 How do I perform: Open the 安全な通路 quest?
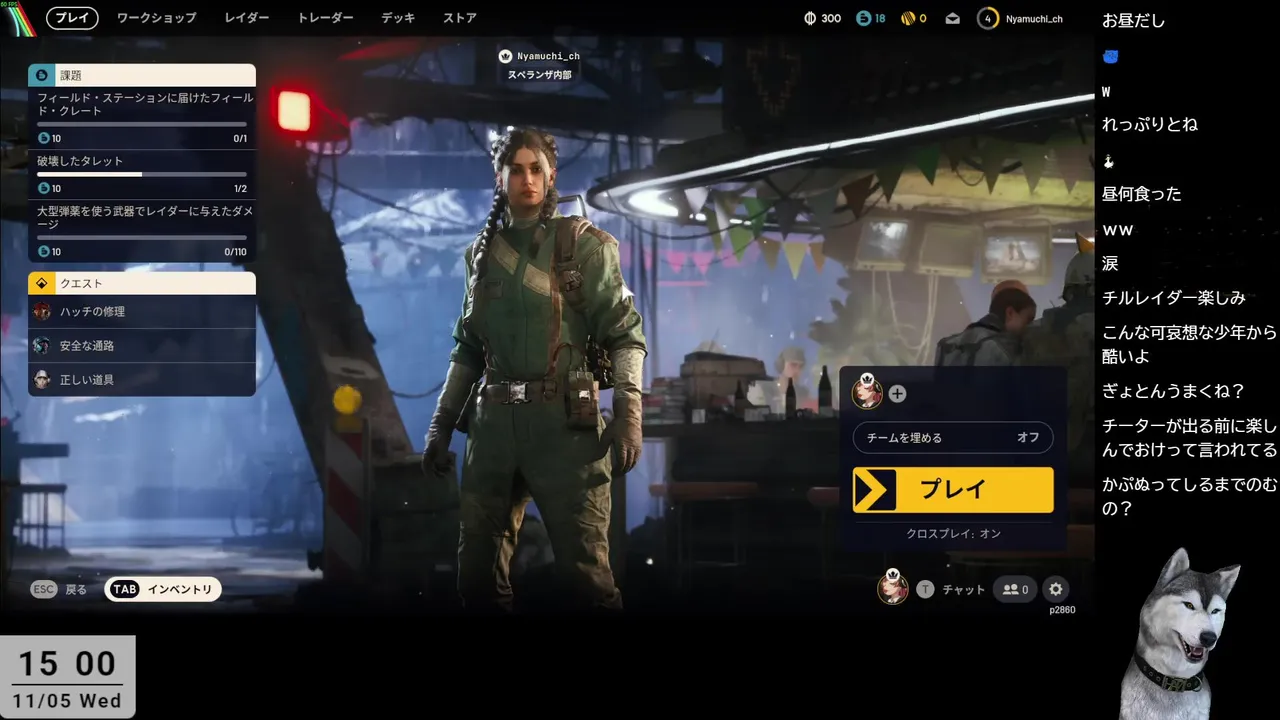coord(142,346)
